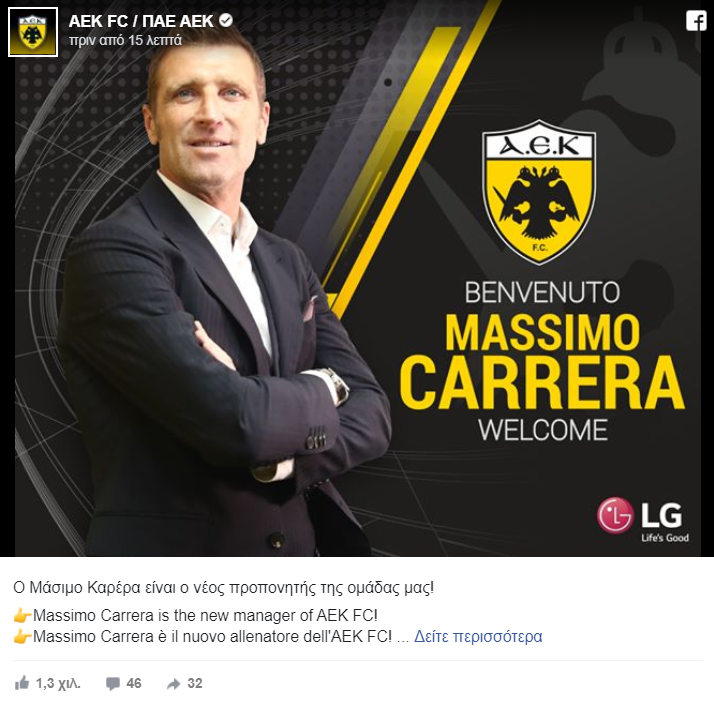Image resolution: width=714 pixels, height=704 pixels.
Task: Click the like thumbs-up icon
Action: (21, 683)
